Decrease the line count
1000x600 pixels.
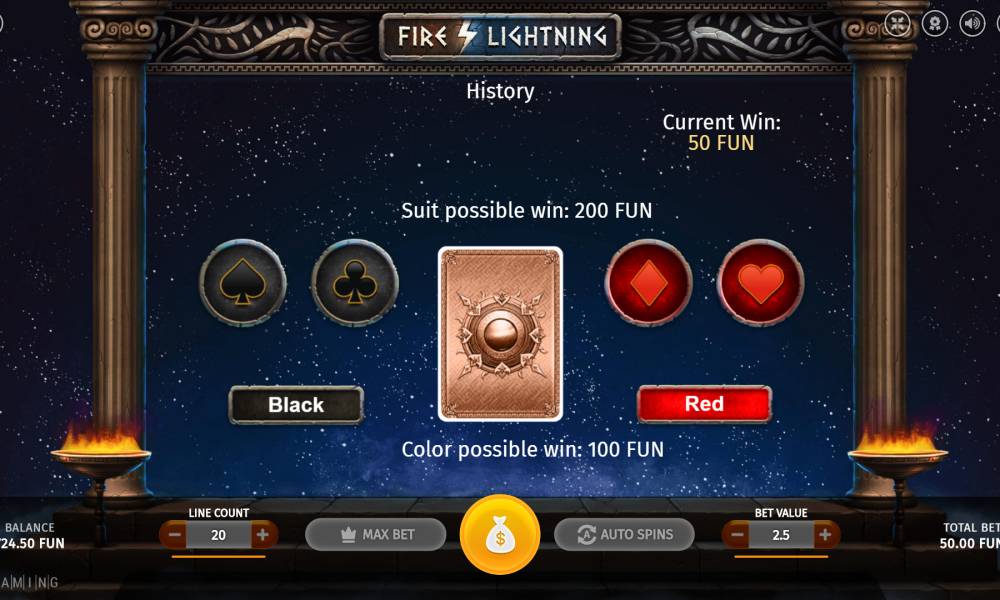click(174, 535)
